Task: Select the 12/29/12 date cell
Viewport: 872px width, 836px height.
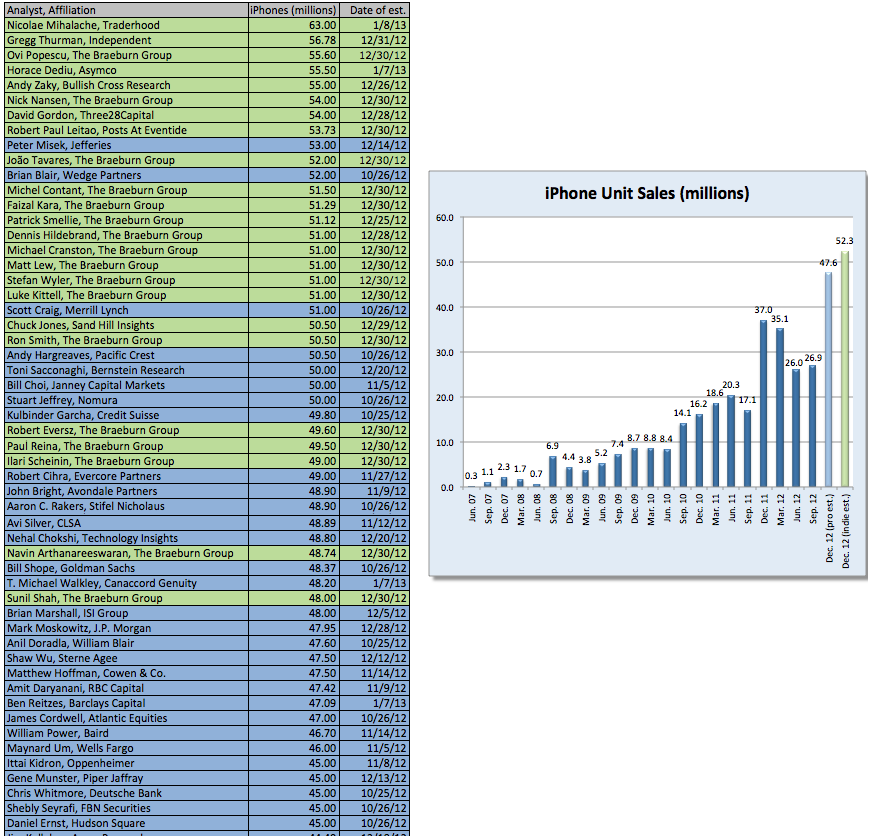Action: [374, 325]
